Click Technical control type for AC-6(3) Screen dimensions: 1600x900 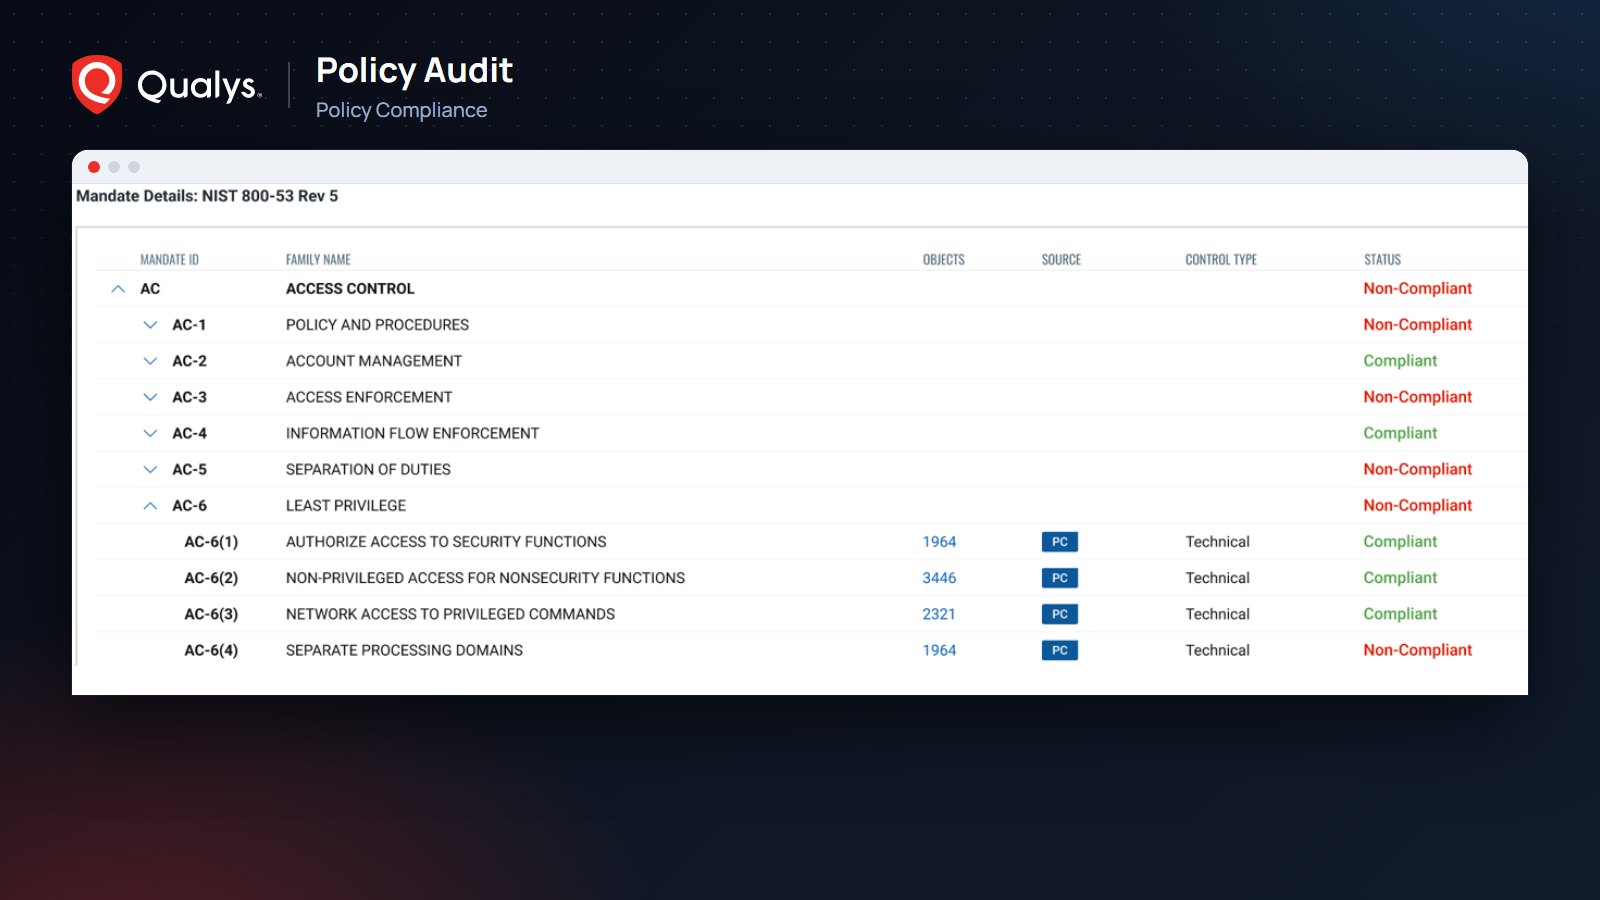(1217, 614)
